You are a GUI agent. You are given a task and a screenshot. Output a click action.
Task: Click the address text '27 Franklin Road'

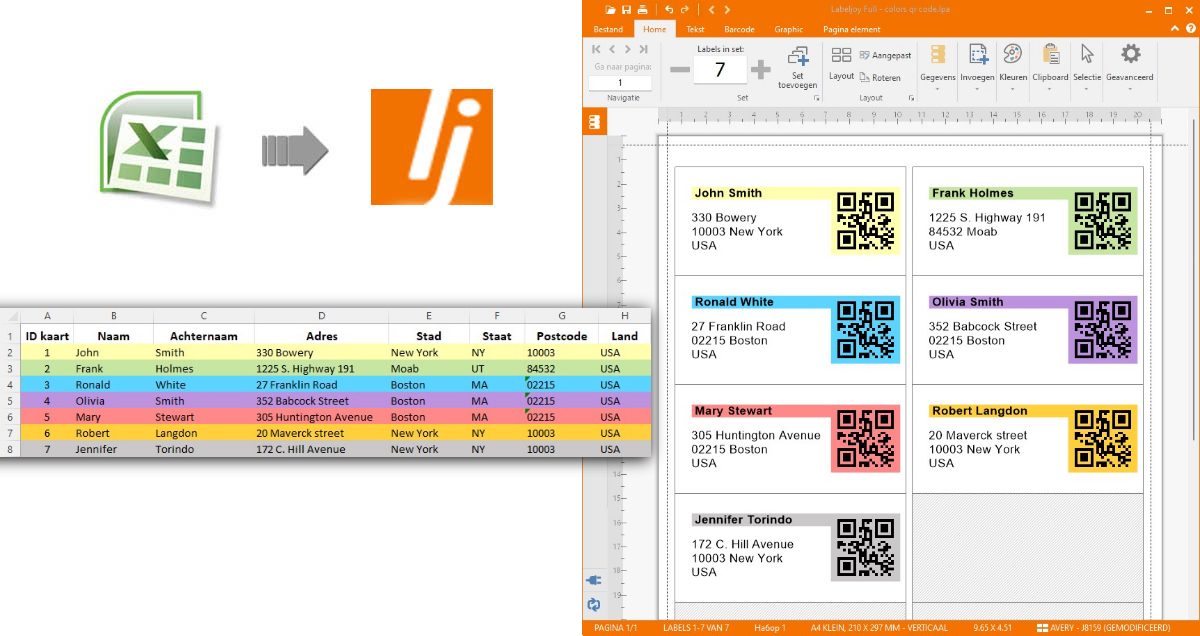click(738, 326)
